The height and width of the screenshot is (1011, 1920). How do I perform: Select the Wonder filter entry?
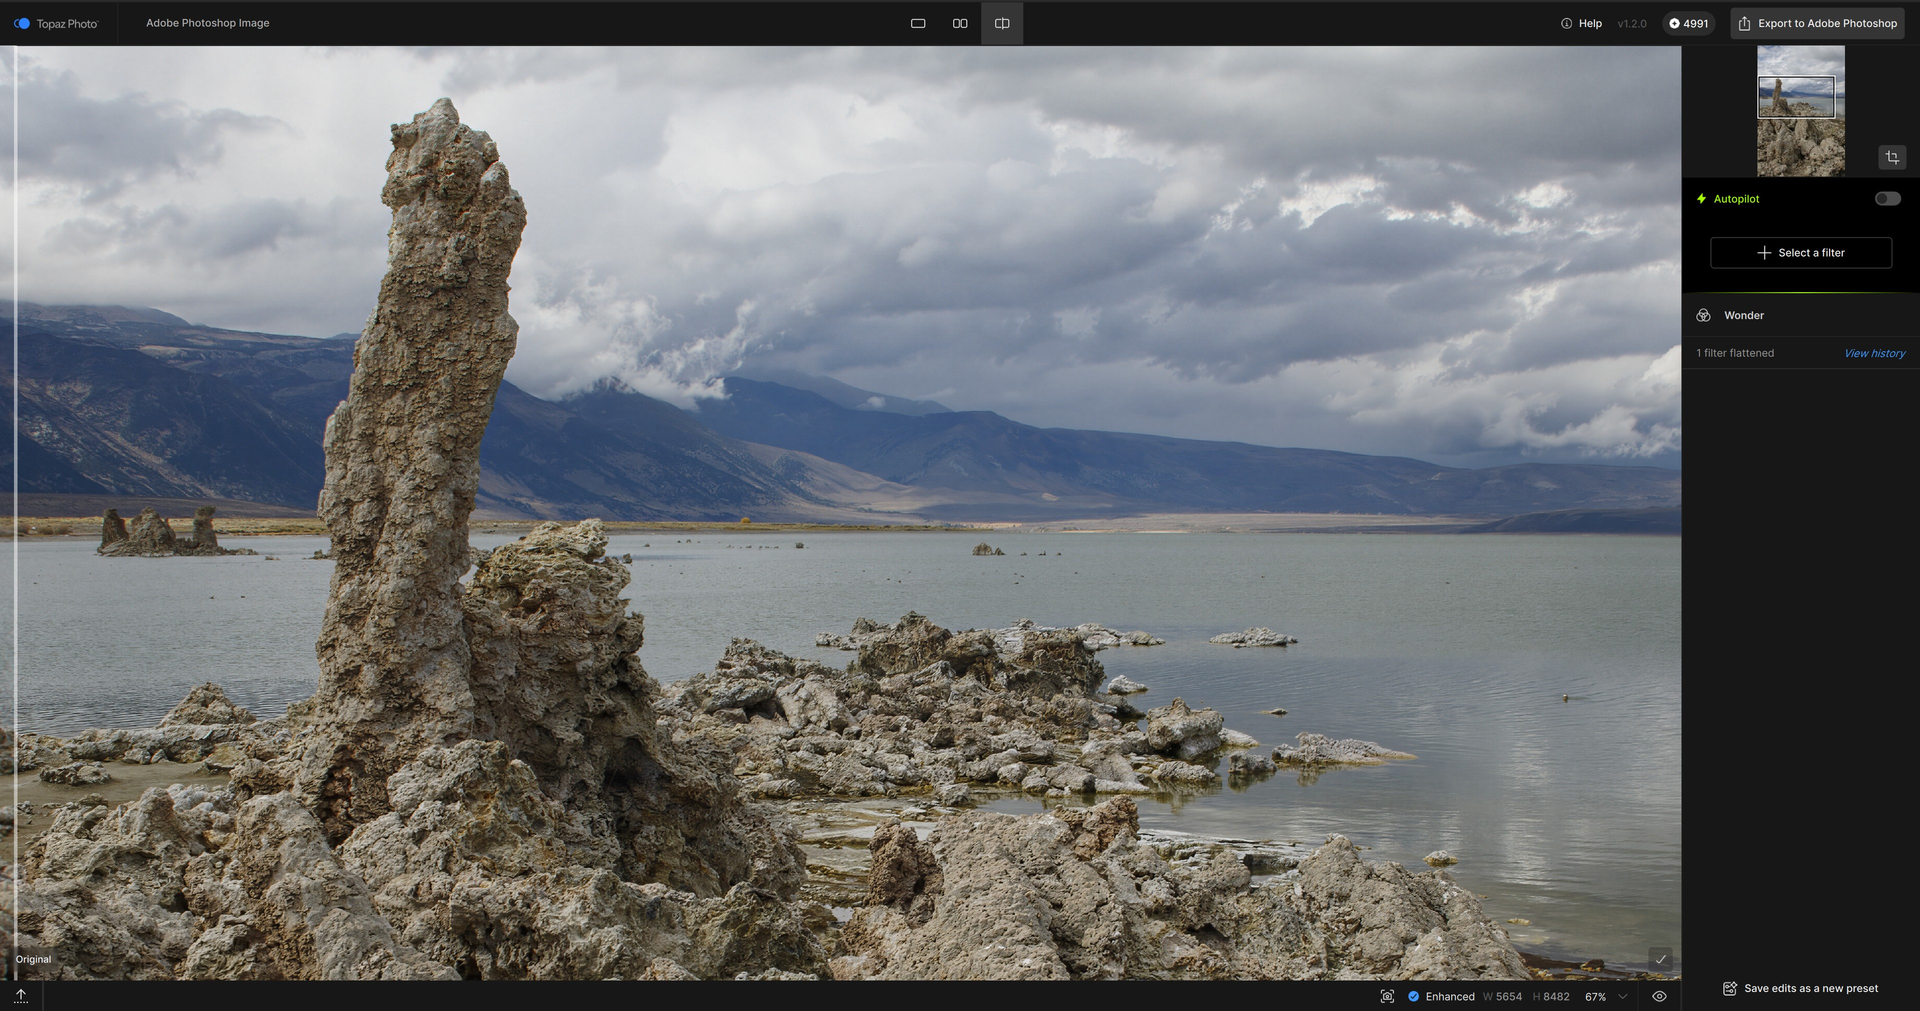pos(1743,315)
